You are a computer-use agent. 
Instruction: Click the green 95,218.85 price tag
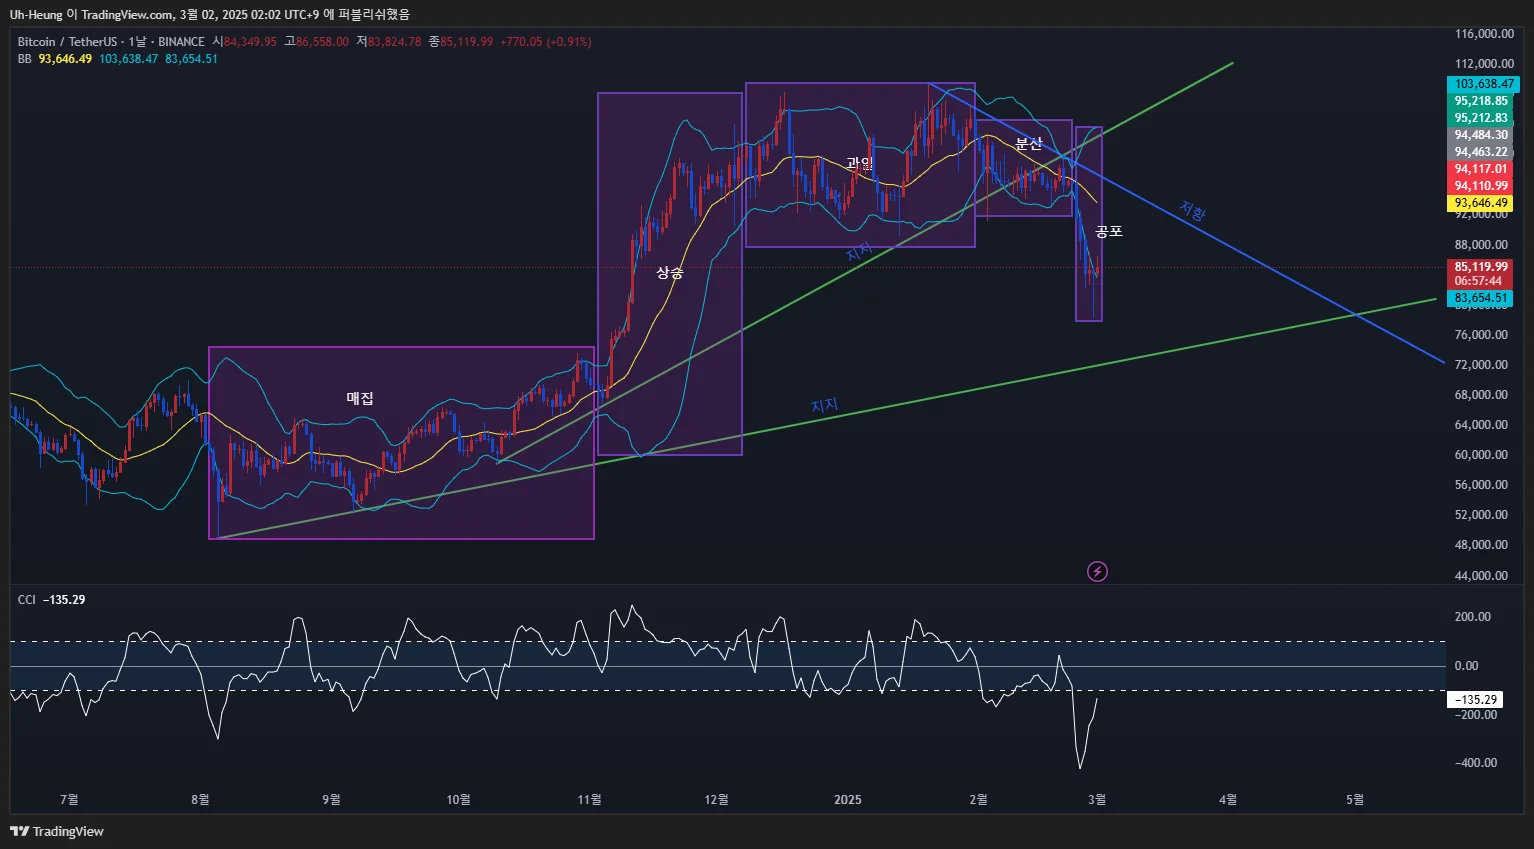pos(1480,101)
